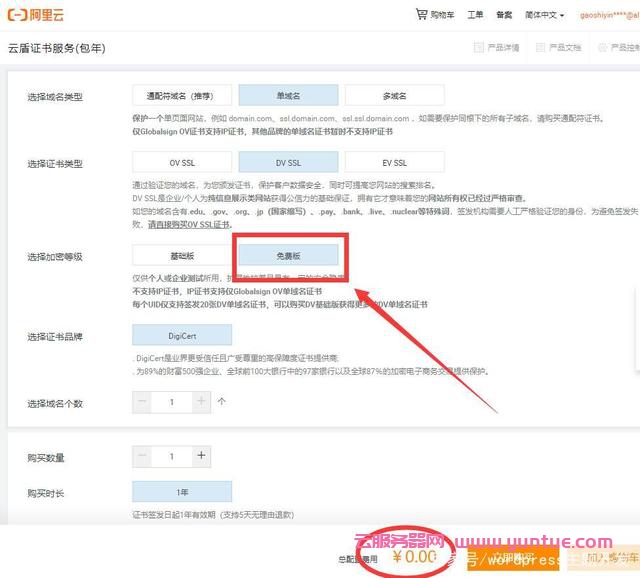Click into the purchase quantity input field

pos(172,456)
